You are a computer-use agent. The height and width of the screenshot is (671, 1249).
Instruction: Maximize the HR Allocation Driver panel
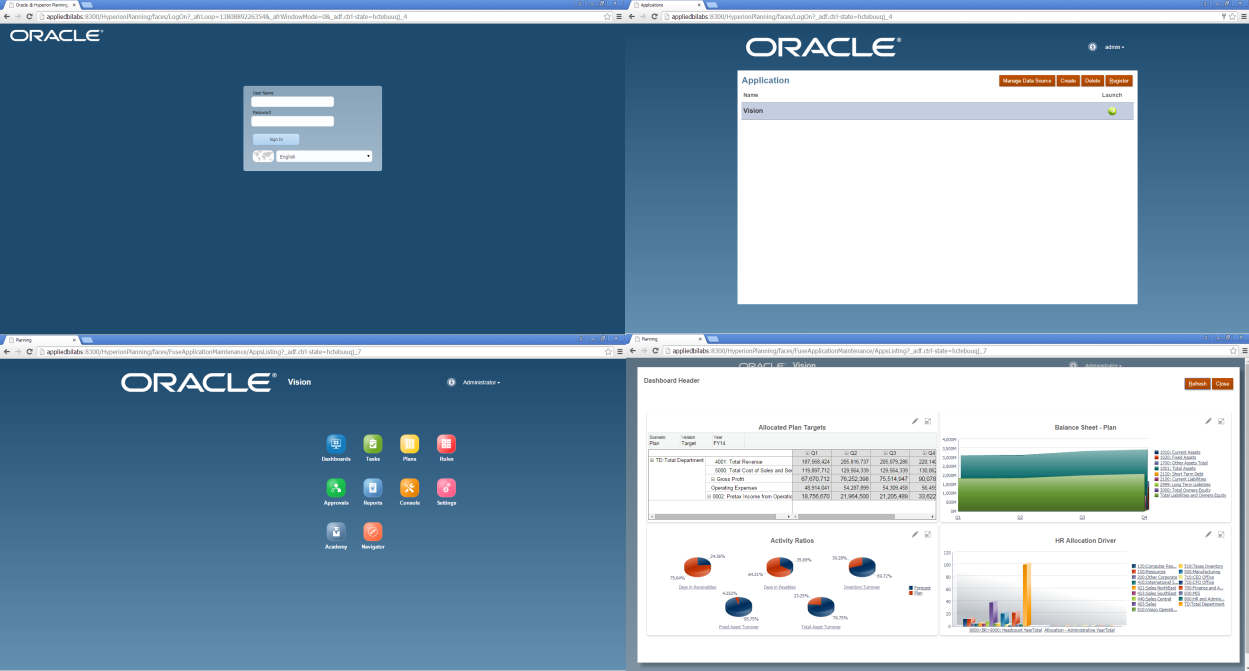click(x=1221, y=535)
